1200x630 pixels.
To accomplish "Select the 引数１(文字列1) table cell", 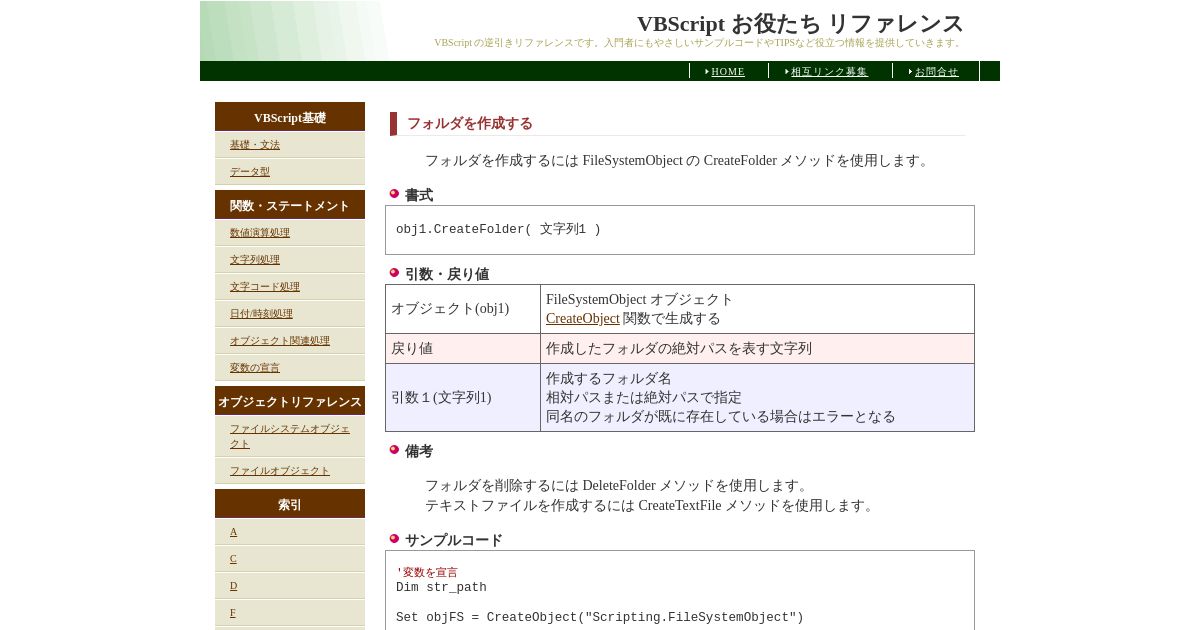I will [x=463, y=398].
